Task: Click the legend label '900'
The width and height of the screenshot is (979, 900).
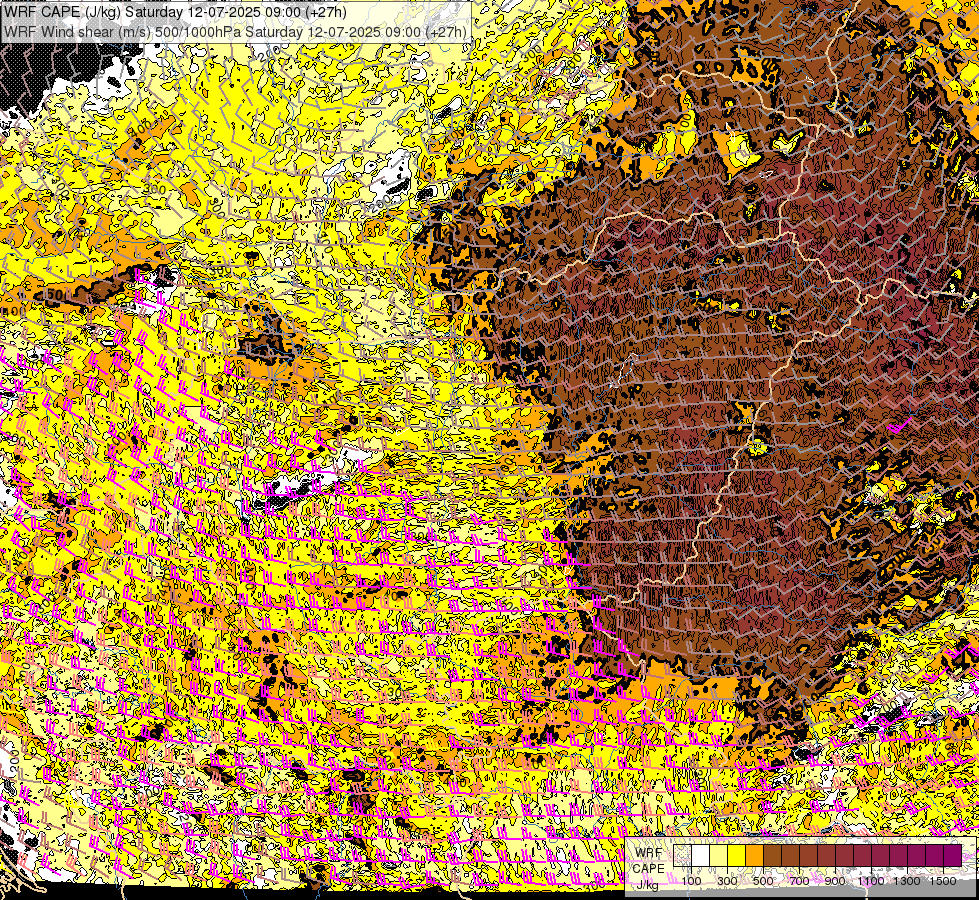Action: [835, 881]
